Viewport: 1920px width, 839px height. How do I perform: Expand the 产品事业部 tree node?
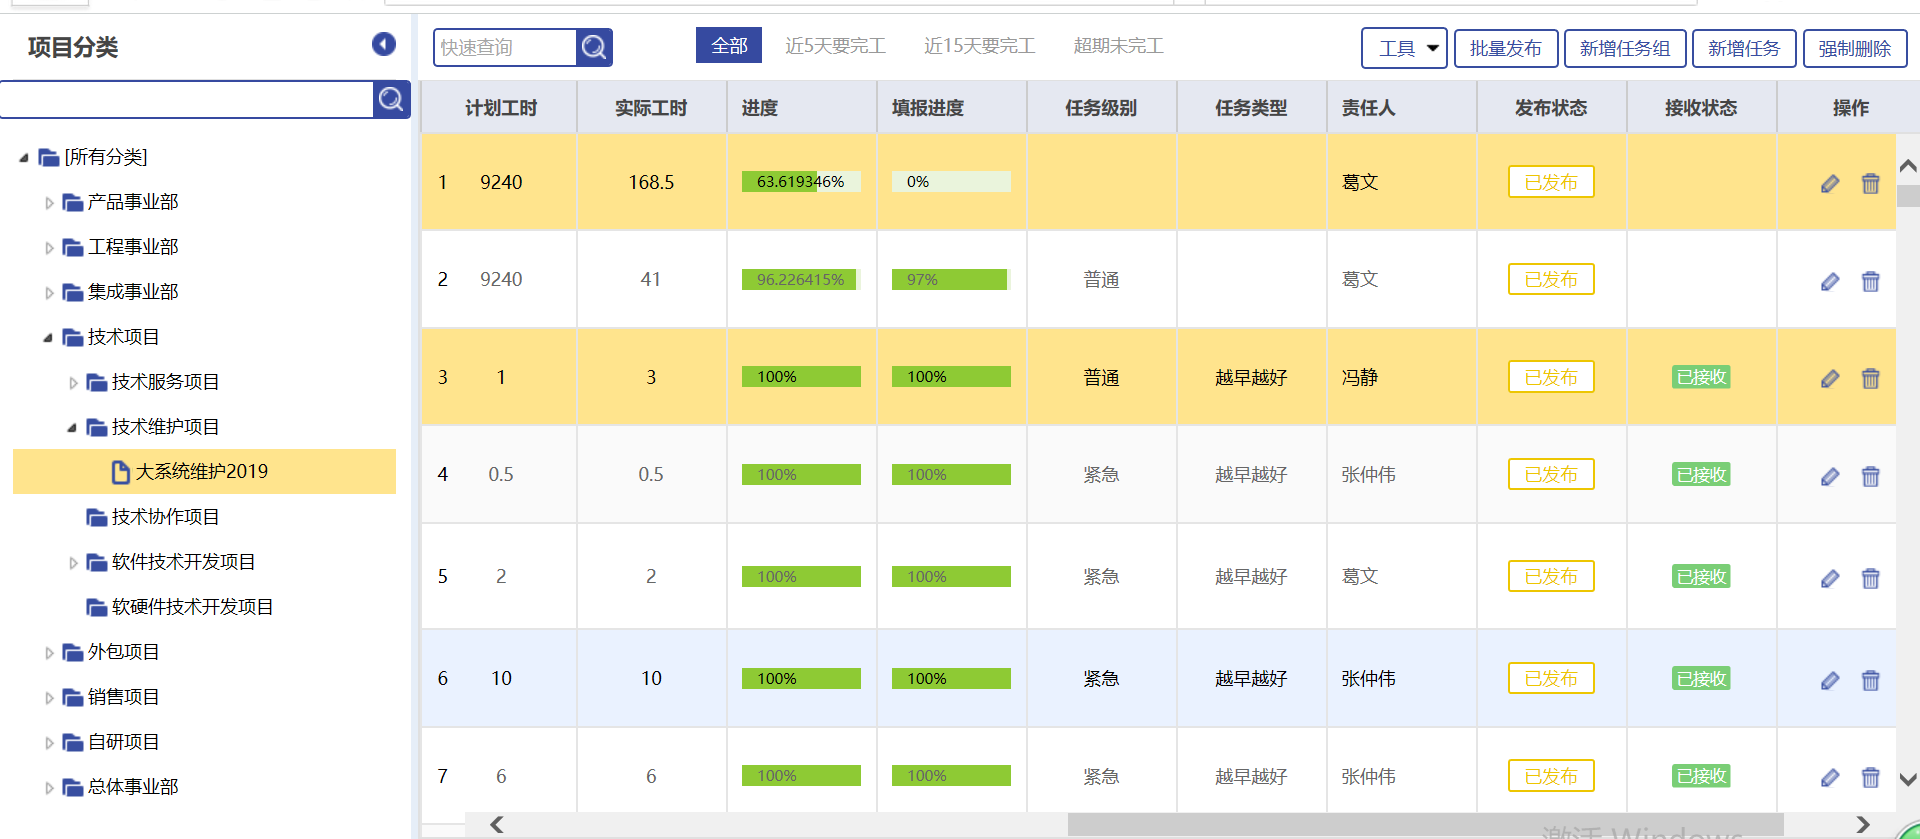pos(49,203)
